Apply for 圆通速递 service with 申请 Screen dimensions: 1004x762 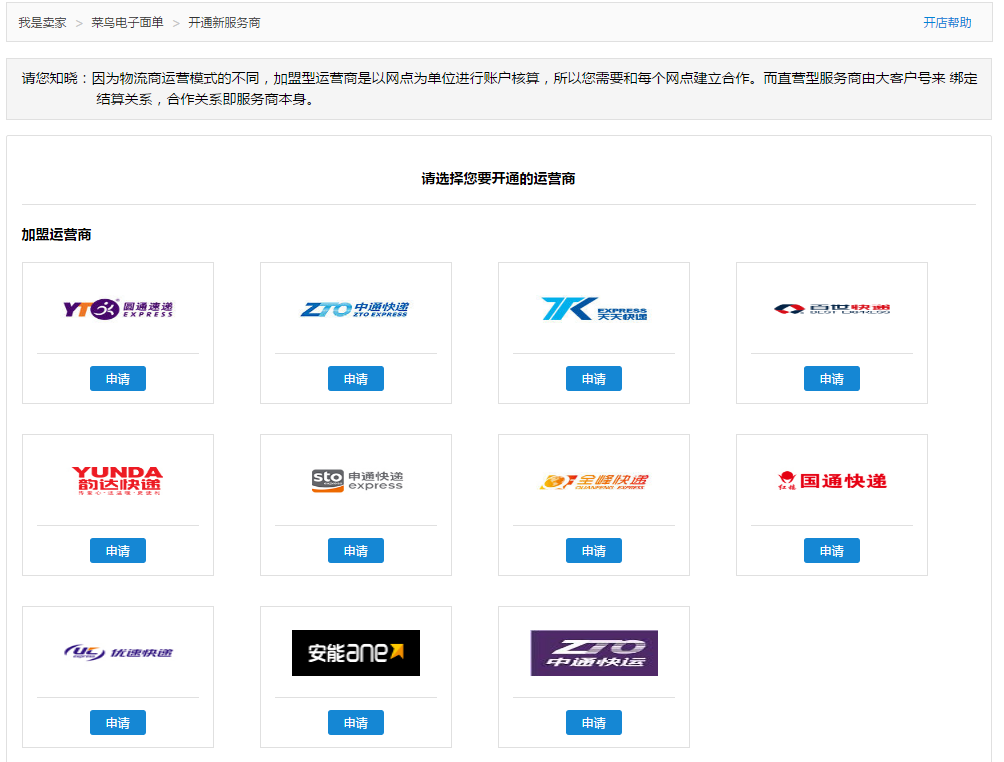[118, 378]
